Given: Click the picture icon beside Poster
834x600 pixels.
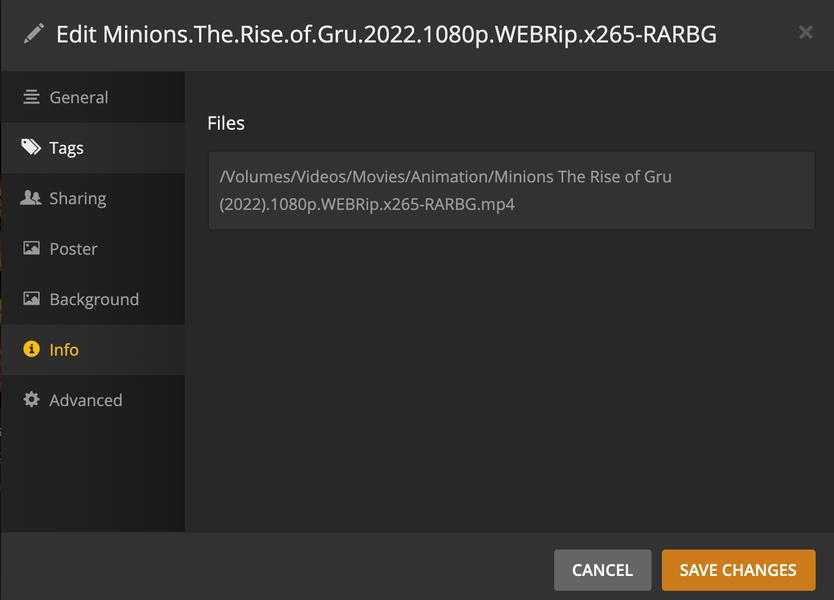Looking at the screenshot, I should (x=31, y=249).
